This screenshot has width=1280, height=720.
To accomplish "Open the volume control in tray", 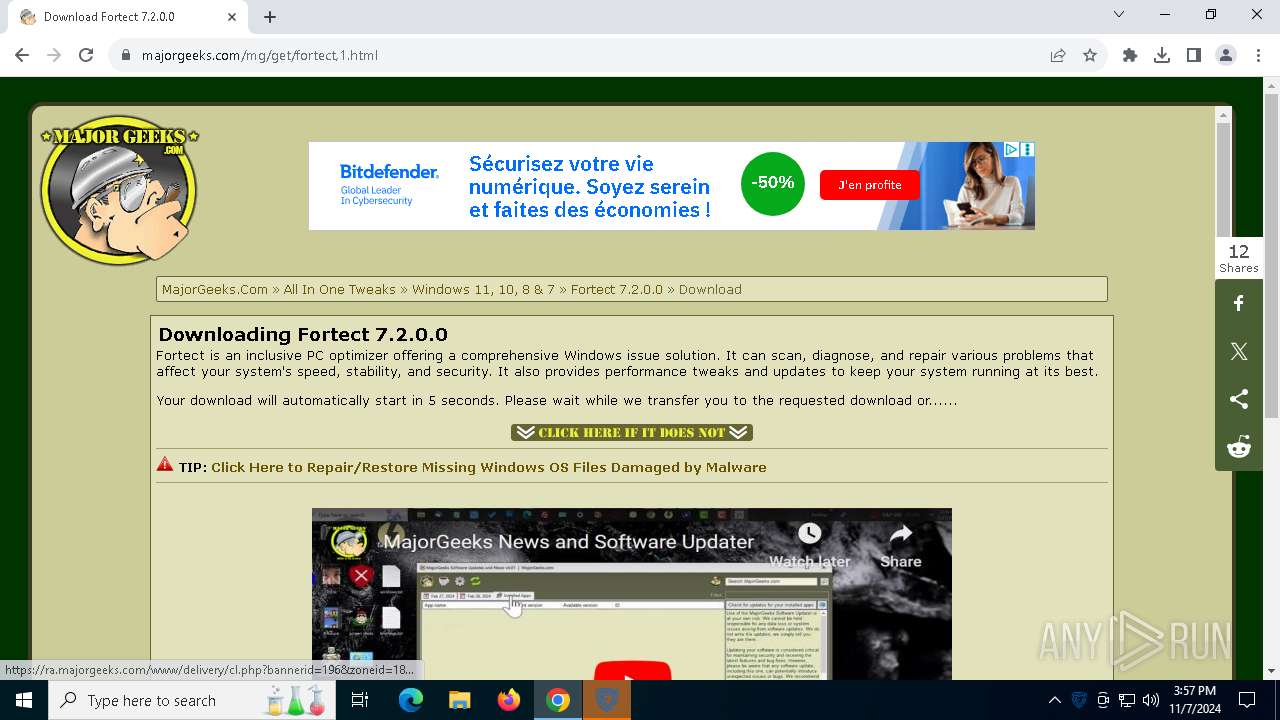I will click(1151, 700).
